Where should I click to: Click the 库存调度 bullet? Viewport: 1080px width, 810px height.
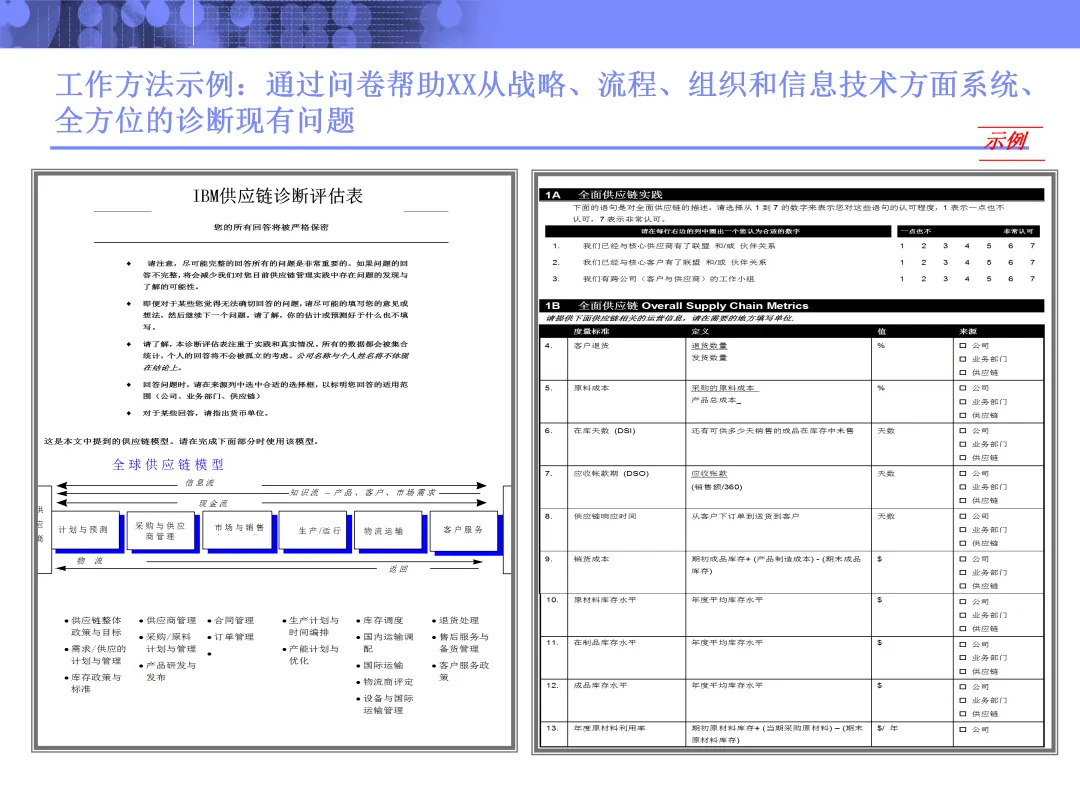coord(383,621)
